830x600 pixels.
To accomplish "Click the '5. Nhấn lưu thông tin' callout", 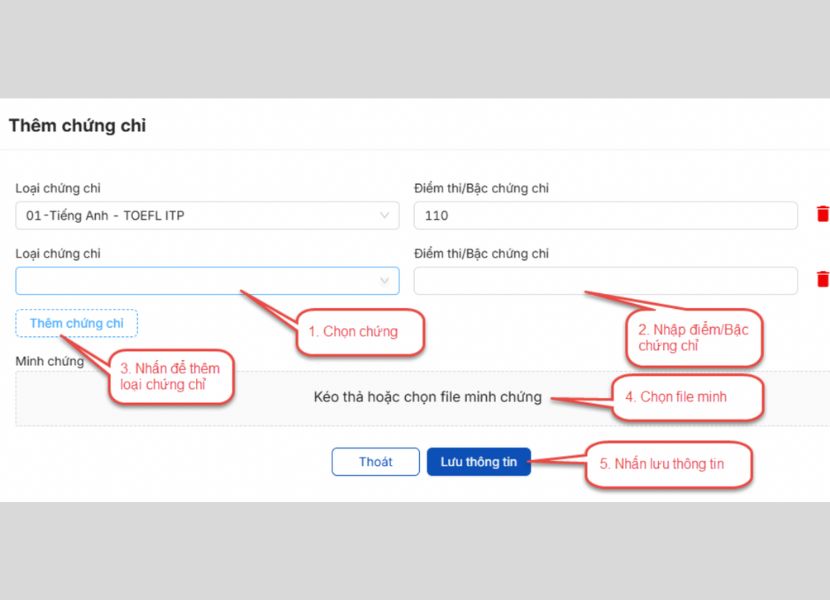I will coord(668,465).
